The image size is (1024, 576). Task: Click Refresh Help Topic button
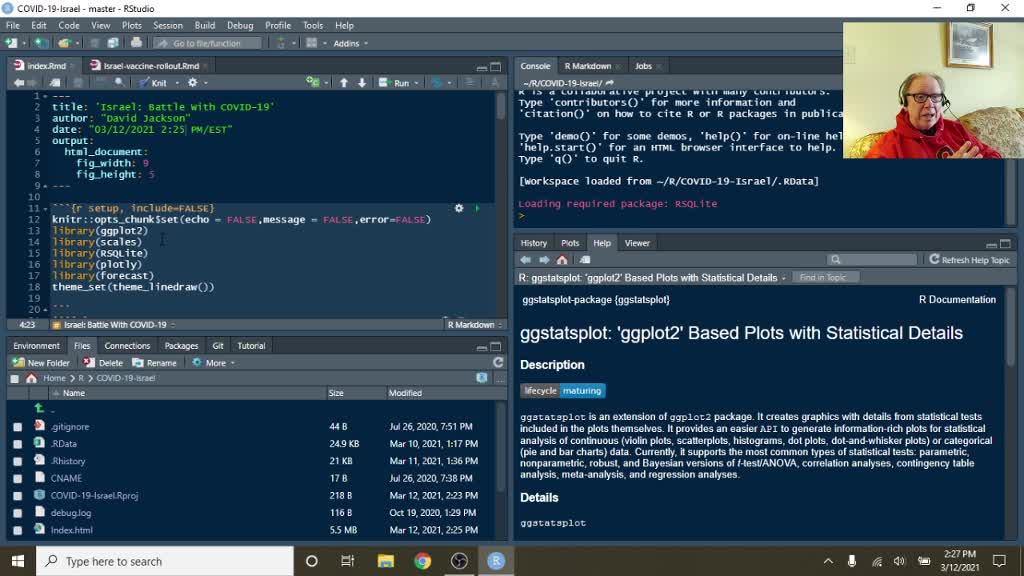pos(970,260)
